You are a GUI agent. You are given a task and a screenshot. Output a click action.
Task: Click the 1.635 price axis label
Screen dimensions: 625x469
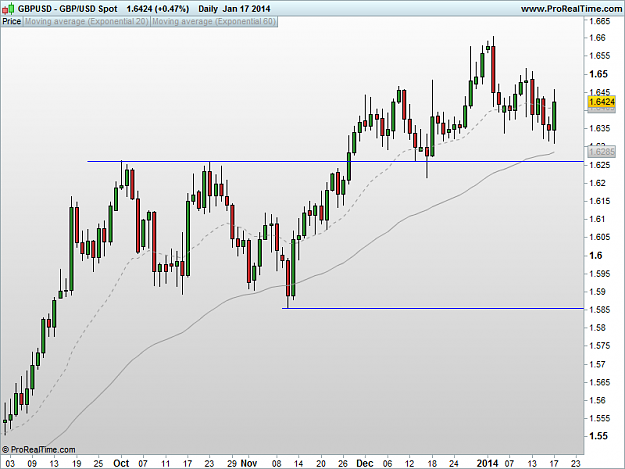pyautogui.click(x=600, y=128)
